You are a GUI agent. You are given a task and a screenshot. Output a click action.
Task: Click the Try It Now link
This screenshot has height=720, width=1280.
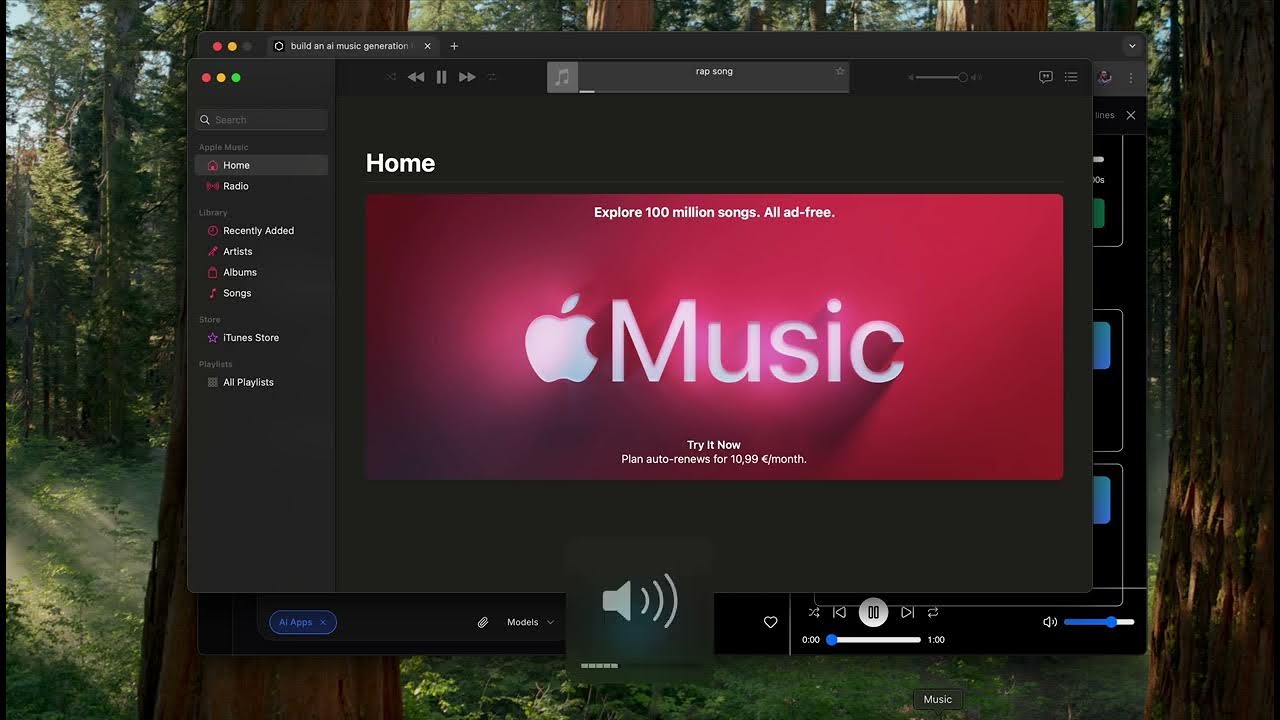pos(714,445)
